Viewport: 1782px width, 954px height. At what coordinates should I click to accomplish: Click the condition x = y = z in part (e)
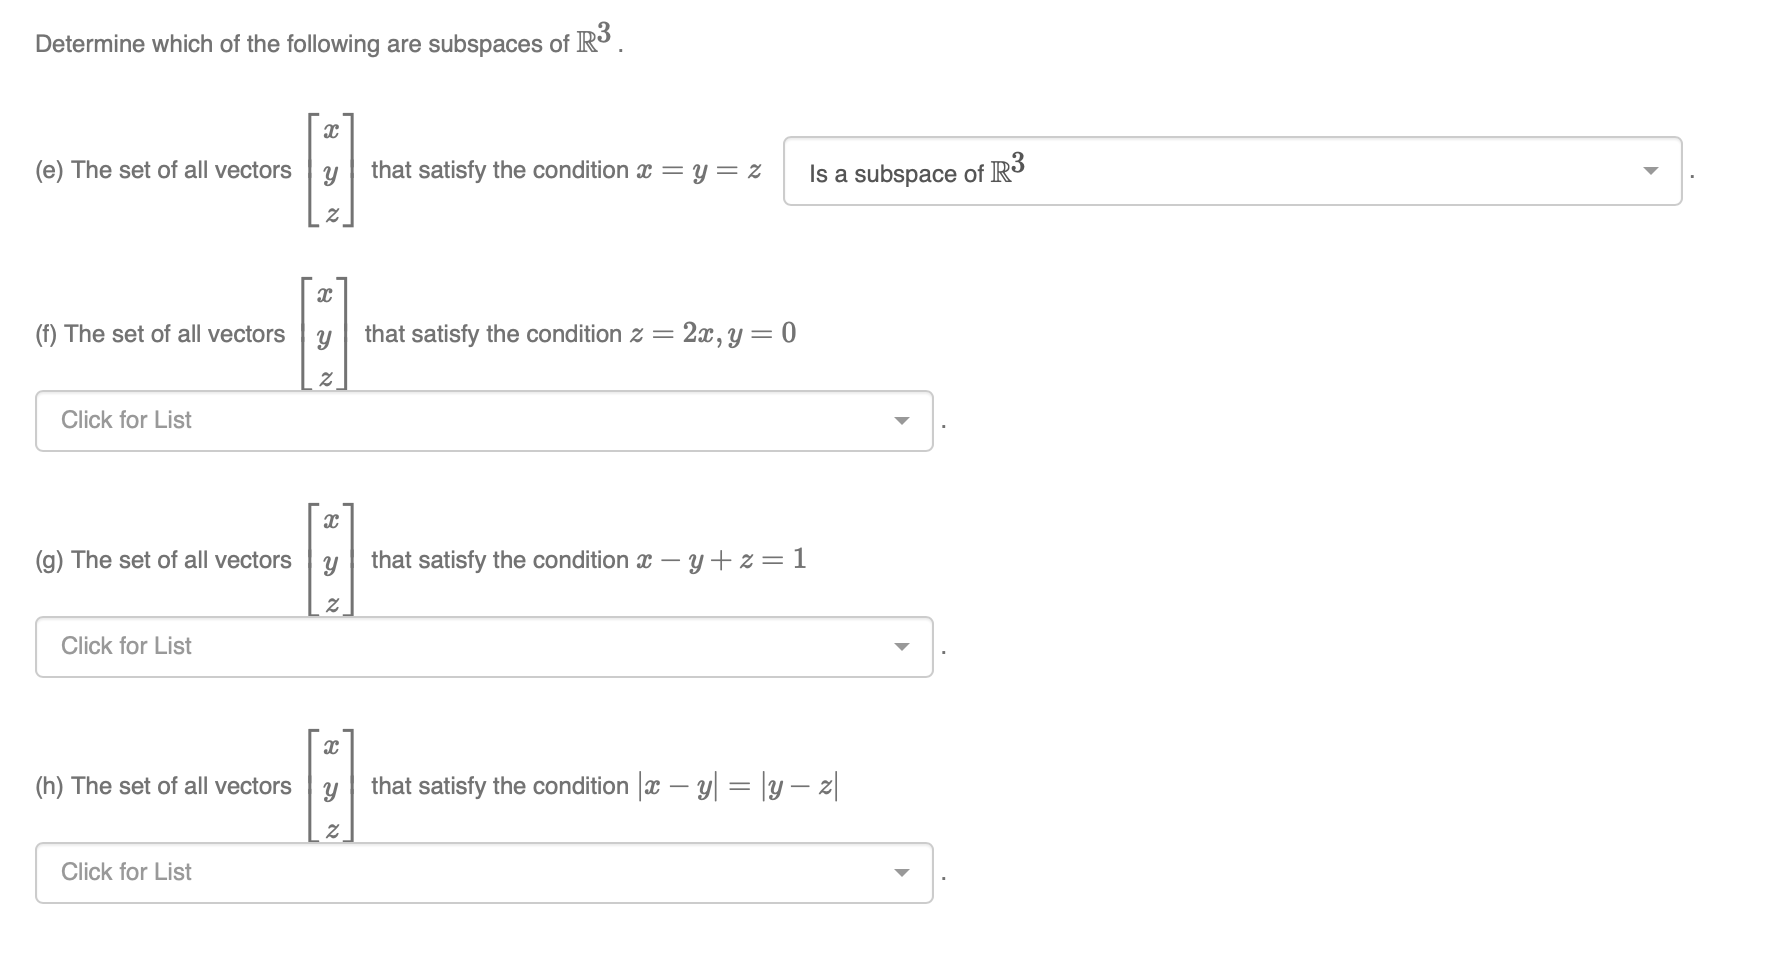click(x=698, y=170)
